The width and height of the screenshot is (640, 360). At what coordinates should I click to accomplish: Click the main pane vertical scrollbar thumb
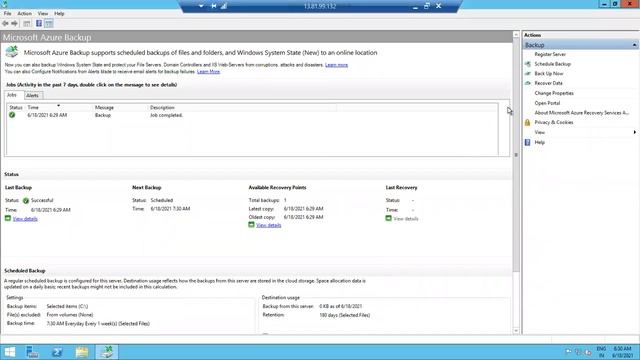tap(516, 155)
